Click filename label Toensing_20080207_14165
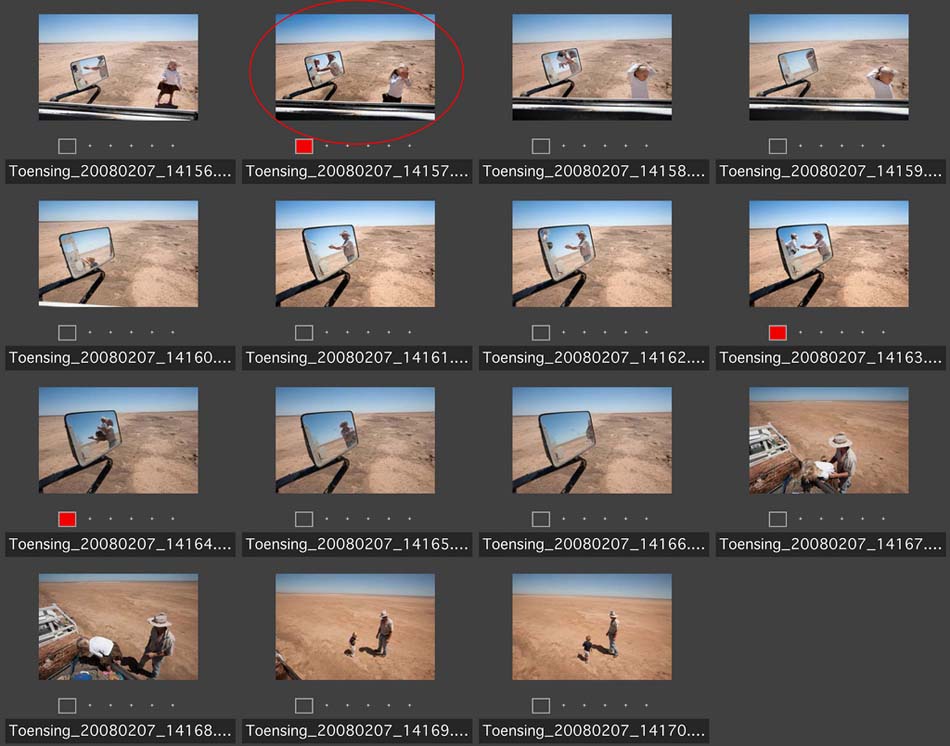The height and width of the screenshot is (746, 950). [357, 545]
